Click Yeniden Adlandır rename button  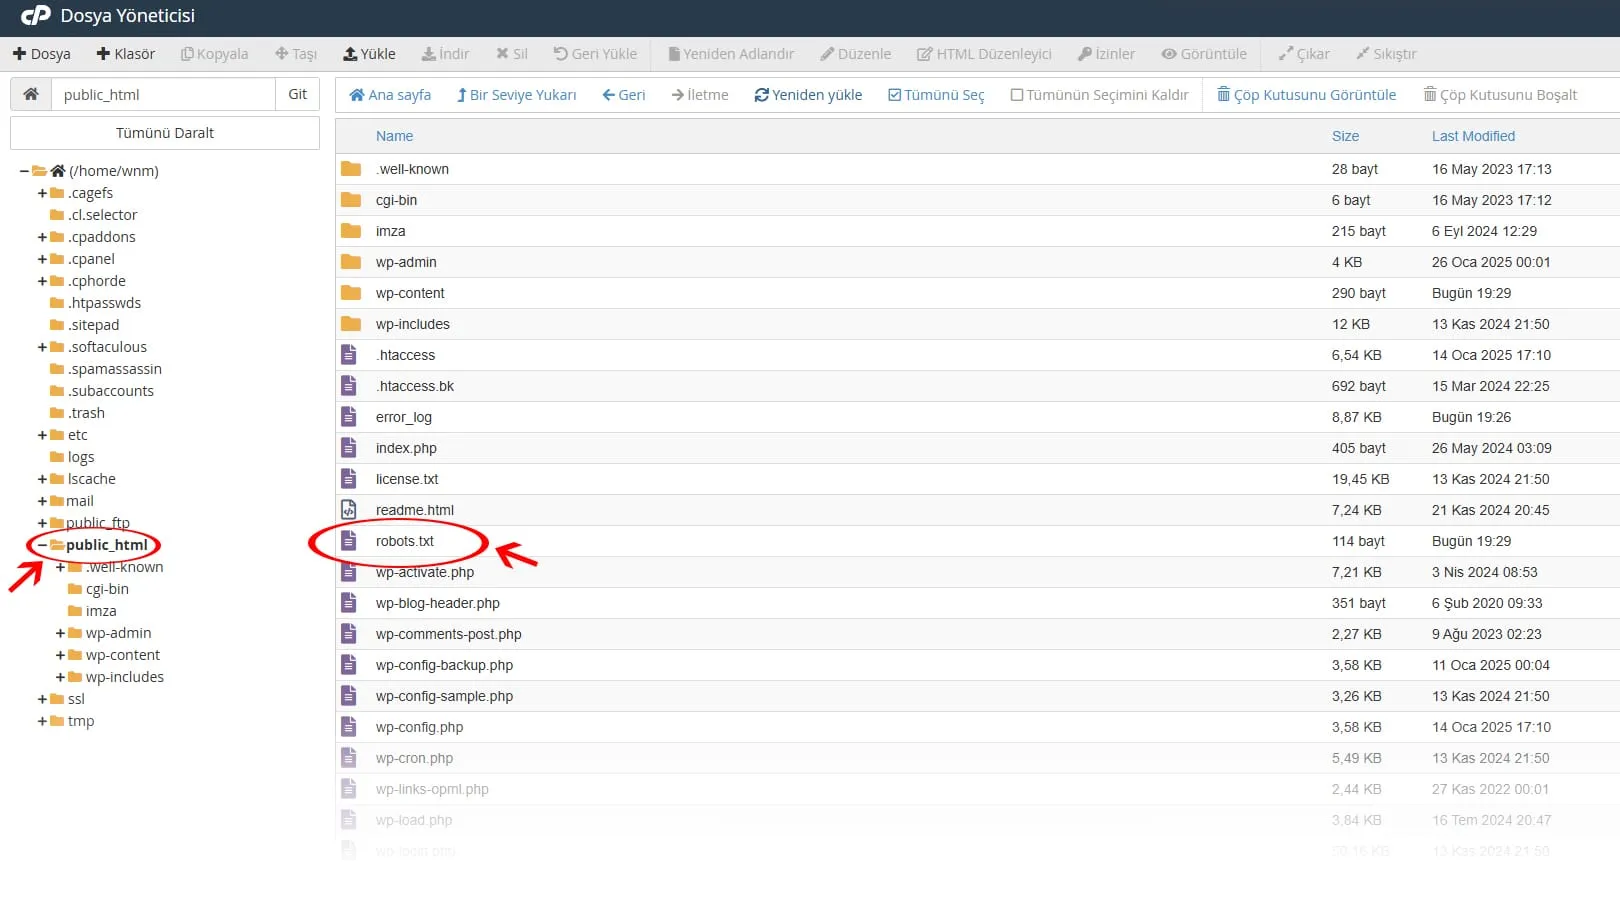coord(731,54)
